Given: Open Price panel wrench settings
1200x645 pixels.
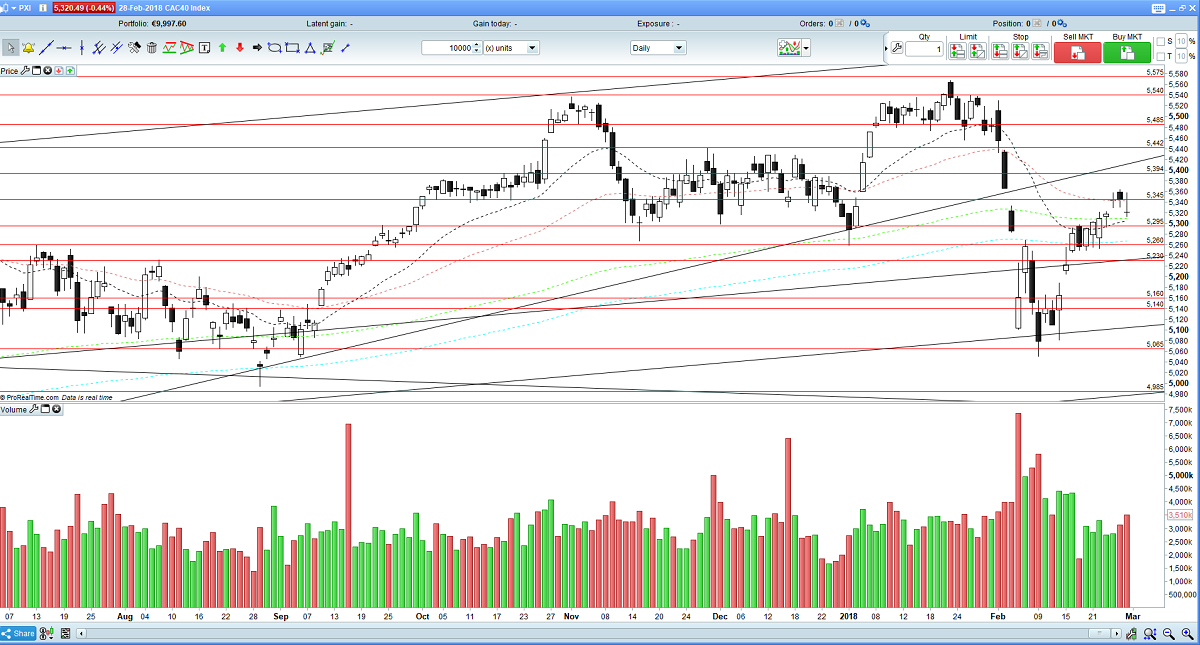Looking at the screenshot, I should pyautogui.click(x=25, y=71).
